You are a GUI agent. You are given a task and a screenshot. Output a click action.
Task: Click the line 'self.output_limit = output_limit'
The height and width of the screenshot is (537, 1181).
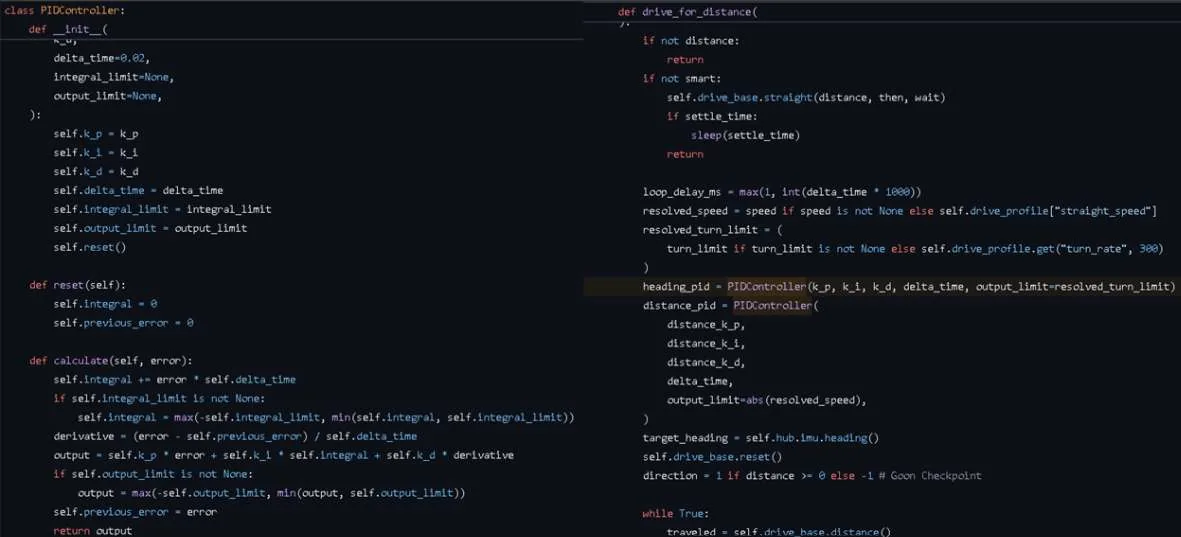150,227
